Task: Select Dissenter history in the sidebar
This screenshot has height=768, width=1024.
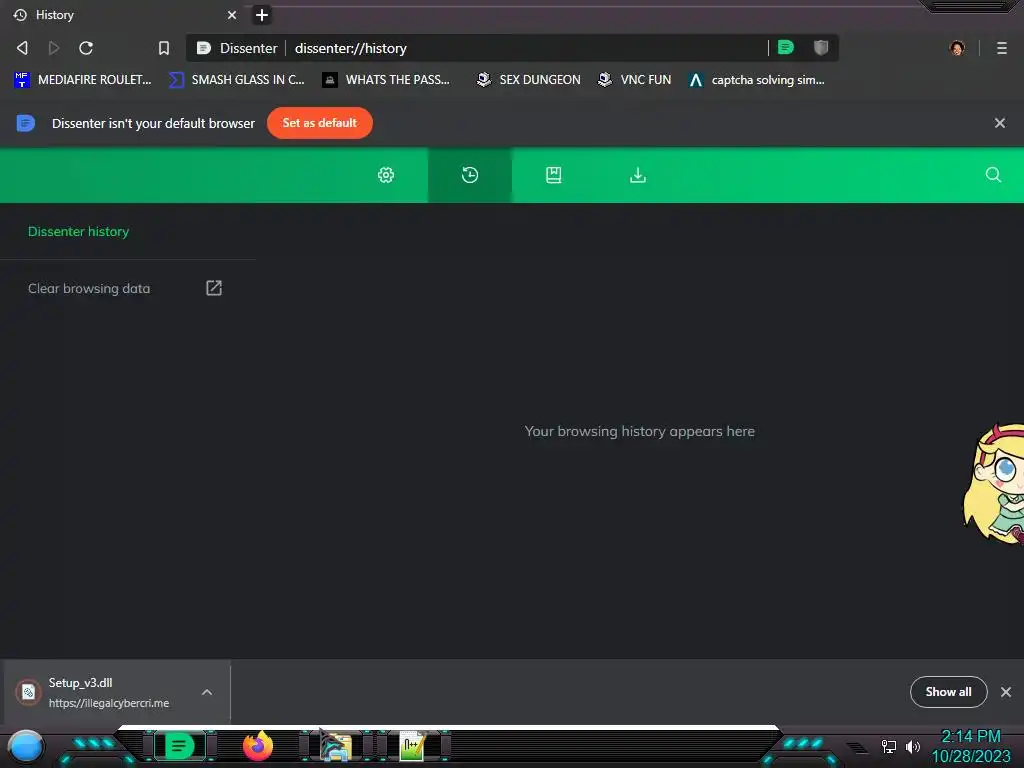Action: tap(78, 231)
